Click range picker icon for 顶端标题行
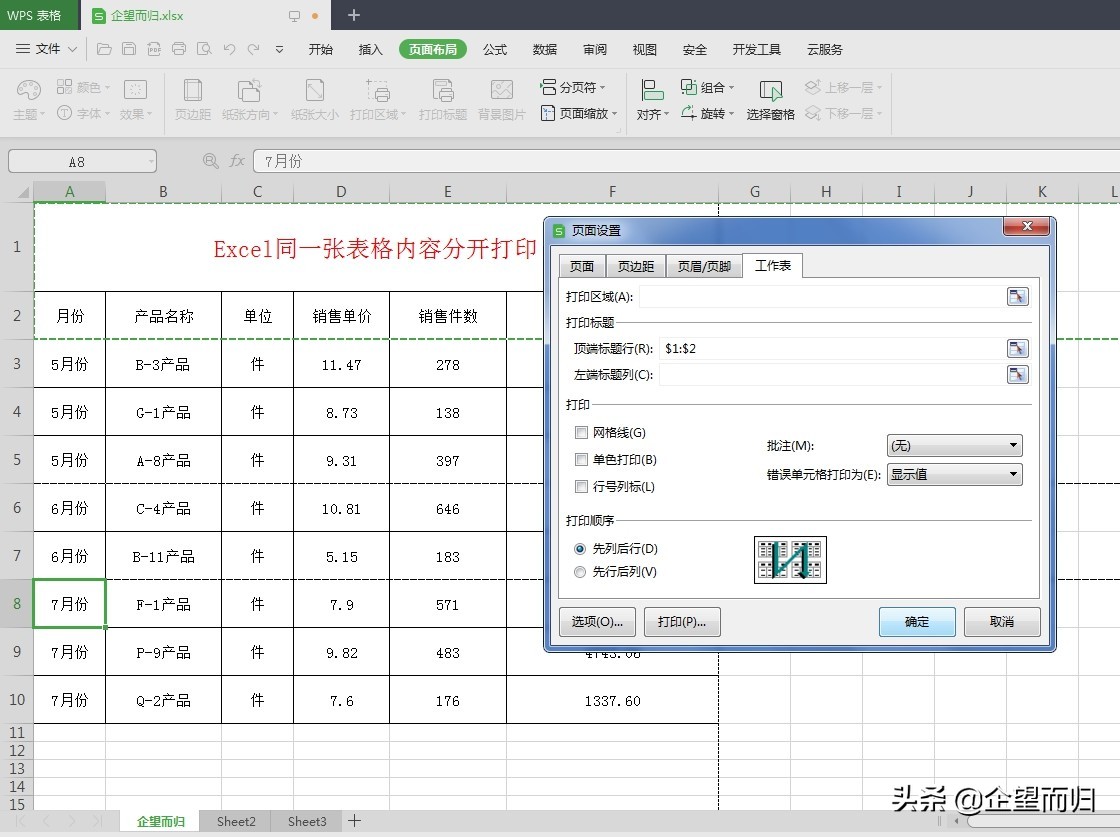 [x=1017, y=348]
